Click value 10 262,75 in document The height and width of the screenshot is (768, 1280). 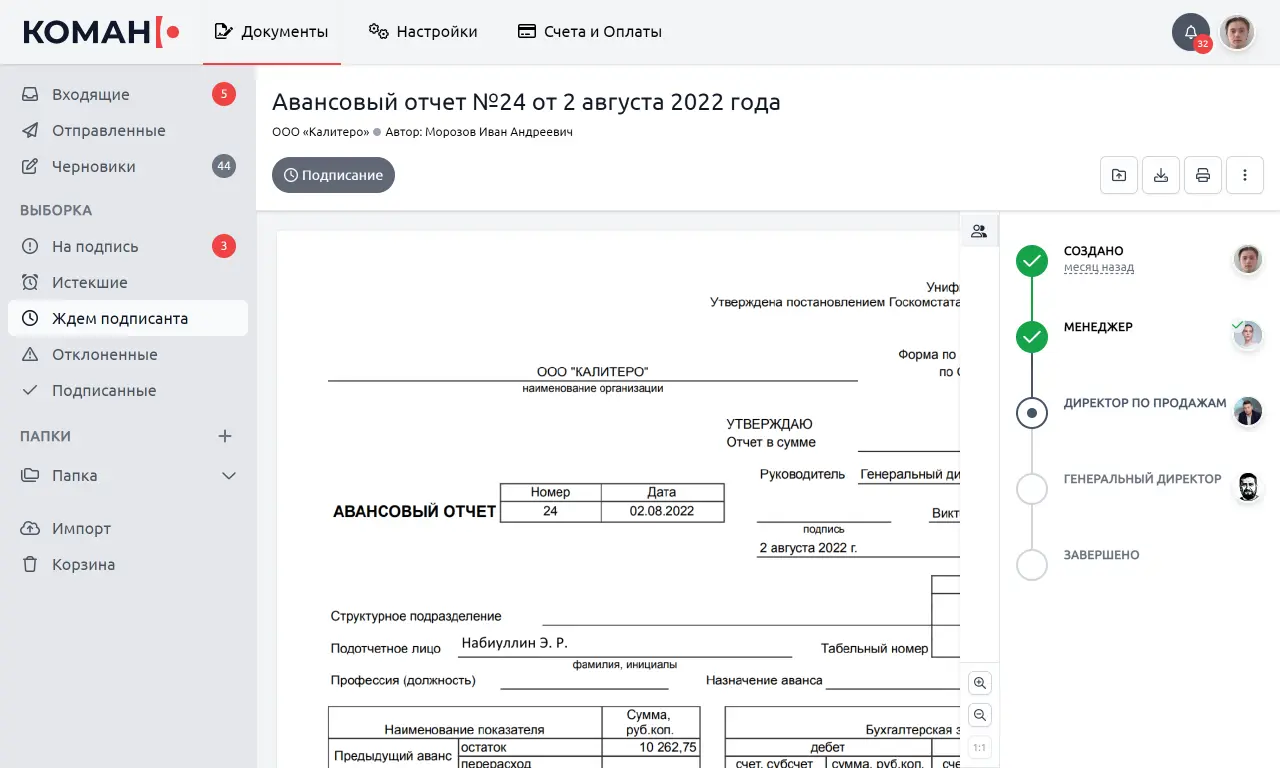(668, 747)
